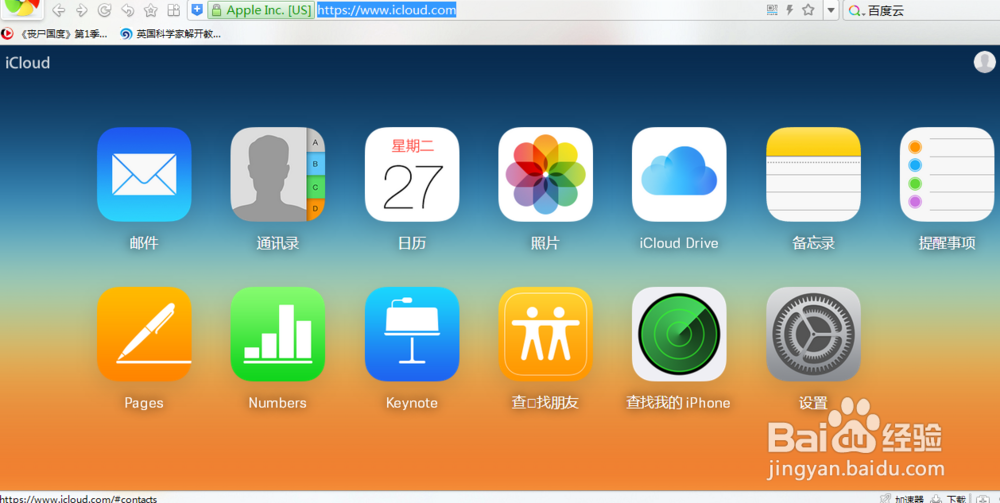Open the Calendar (日历) app icon
Screen dimensions: 1000x503
pos(412,175)
